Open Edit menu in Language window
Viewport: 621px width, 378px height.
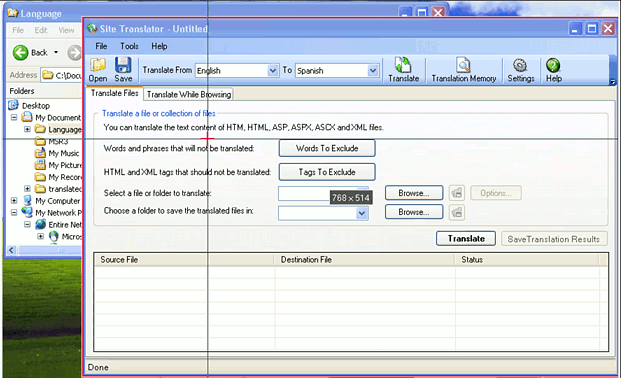[41, 30]
